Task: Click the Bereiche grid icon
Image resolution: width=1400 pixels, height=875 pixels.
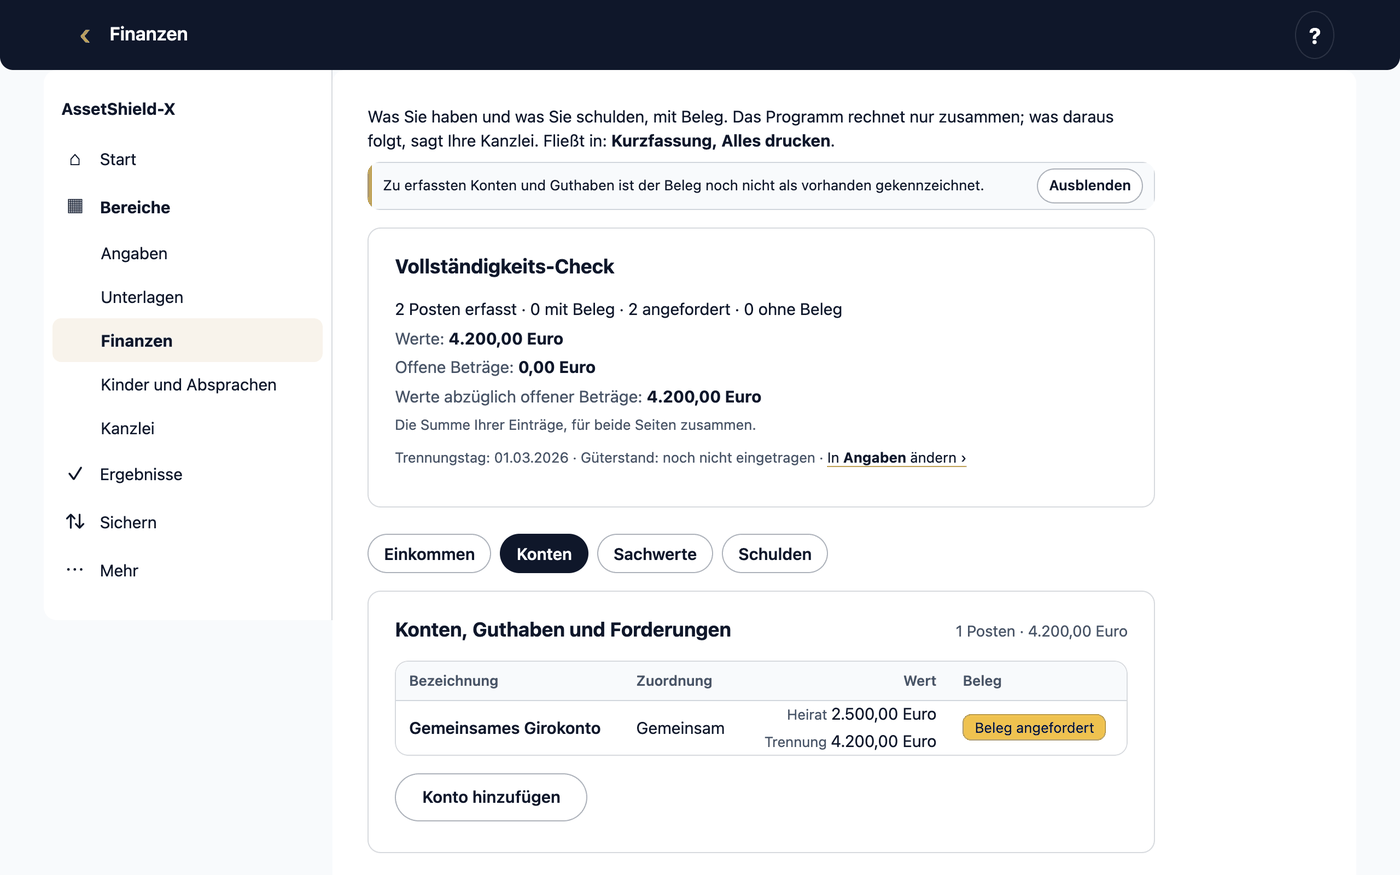Action: (x=75, y=207)
